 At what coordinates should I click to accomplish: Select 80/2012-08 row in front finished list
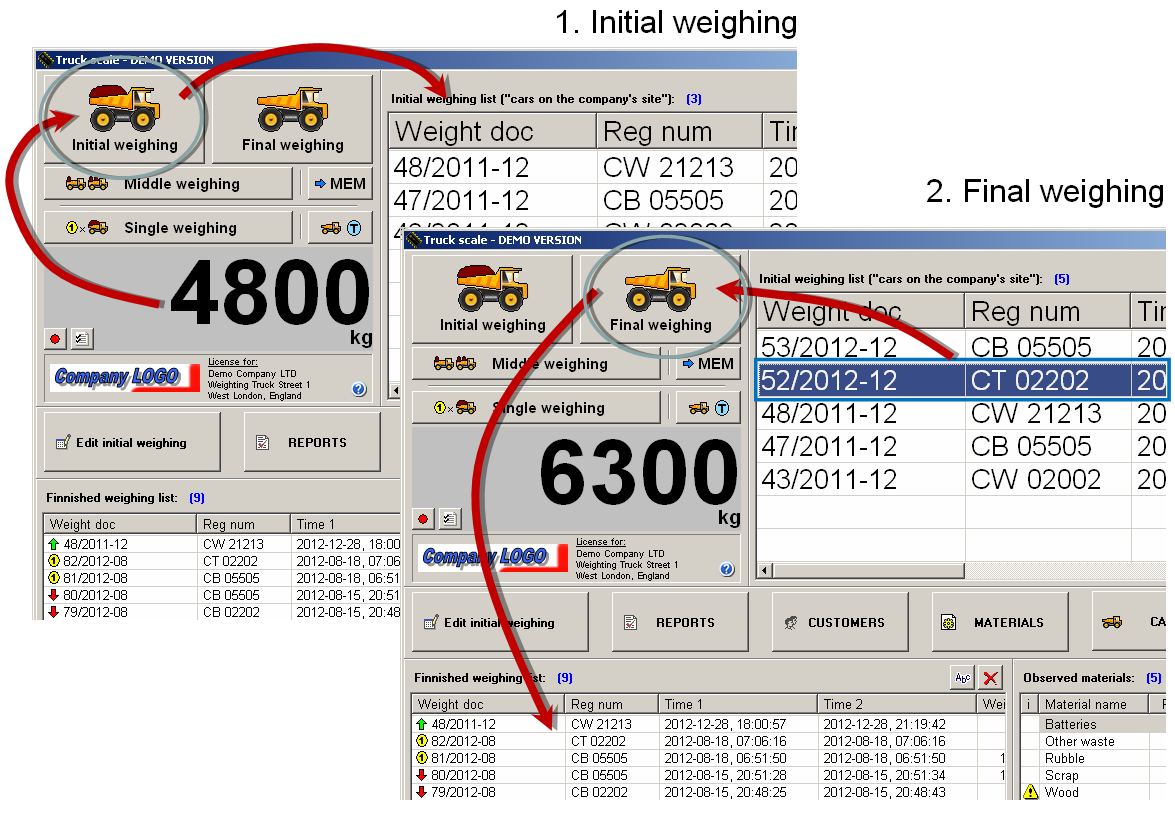click(x=709, y=775)
